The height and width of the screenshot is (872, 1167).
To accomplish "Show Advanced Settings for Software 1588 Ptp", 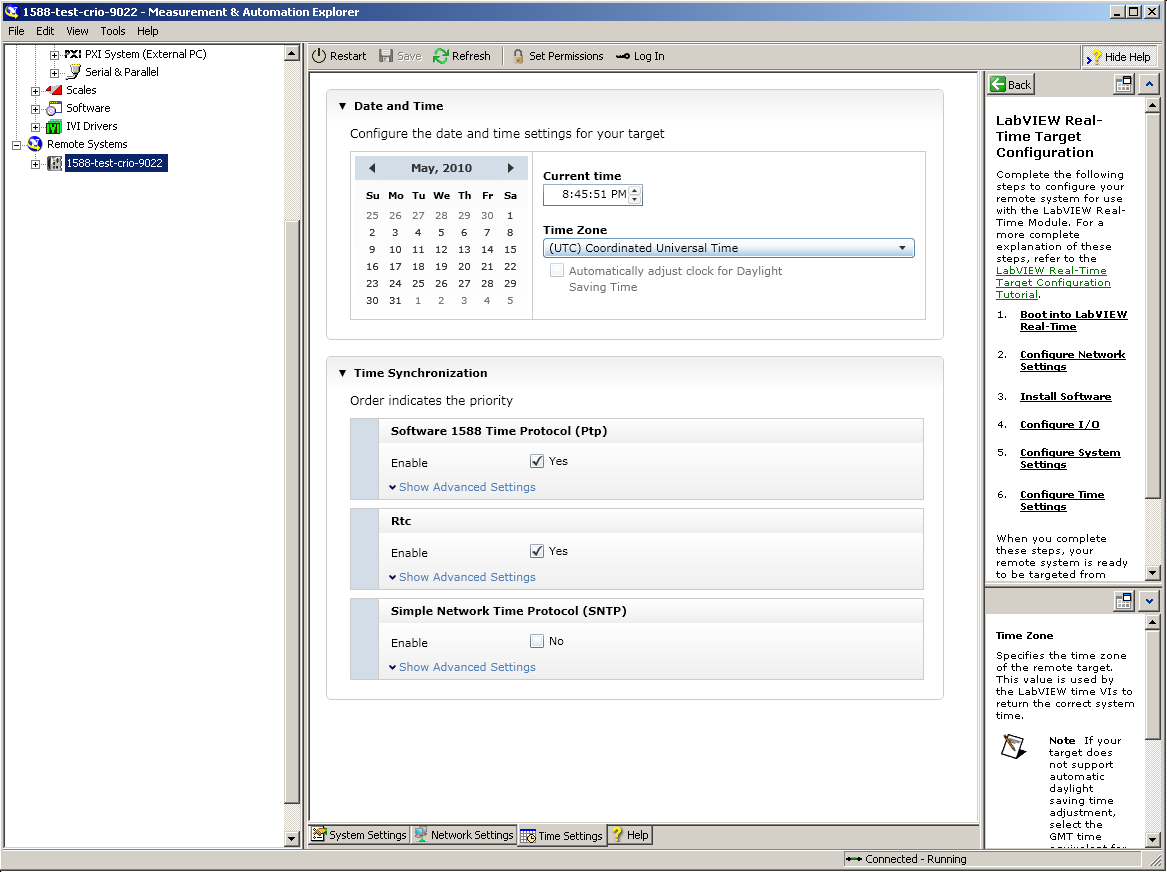I will pos(462,487).
